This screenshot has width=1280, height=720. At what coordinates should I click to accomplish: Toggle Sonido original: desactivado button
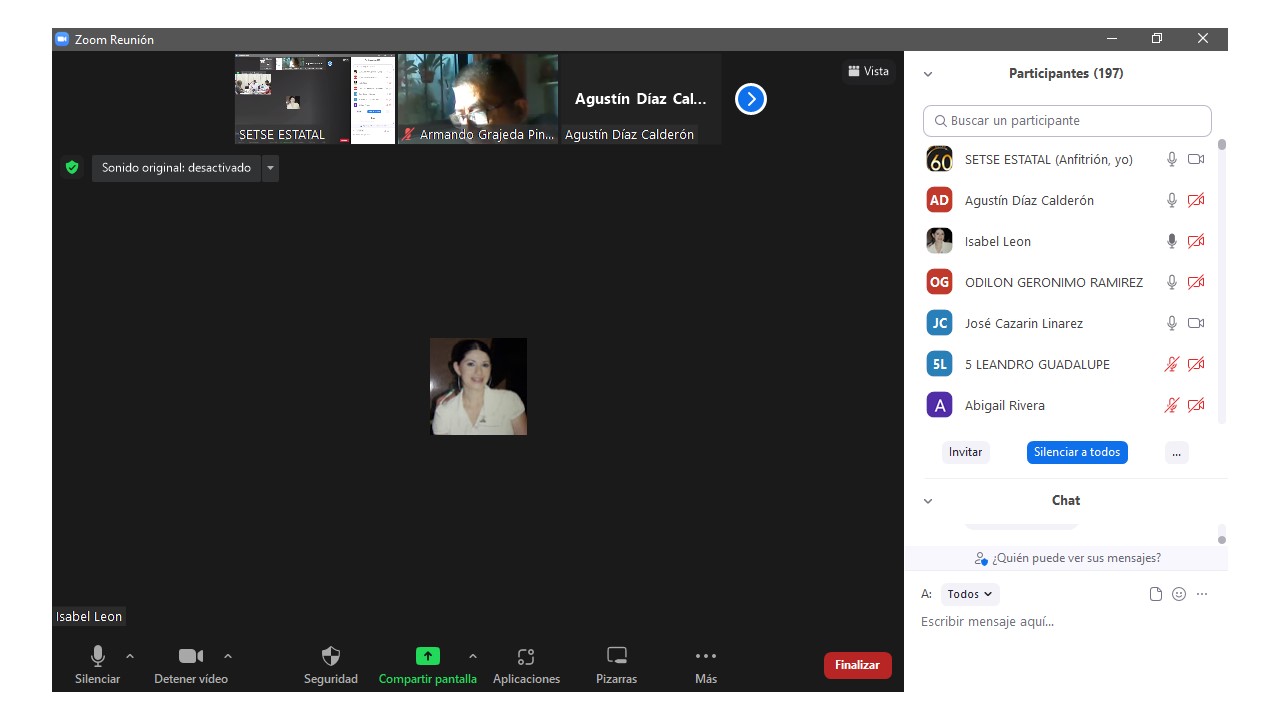(x=177, y=168)
